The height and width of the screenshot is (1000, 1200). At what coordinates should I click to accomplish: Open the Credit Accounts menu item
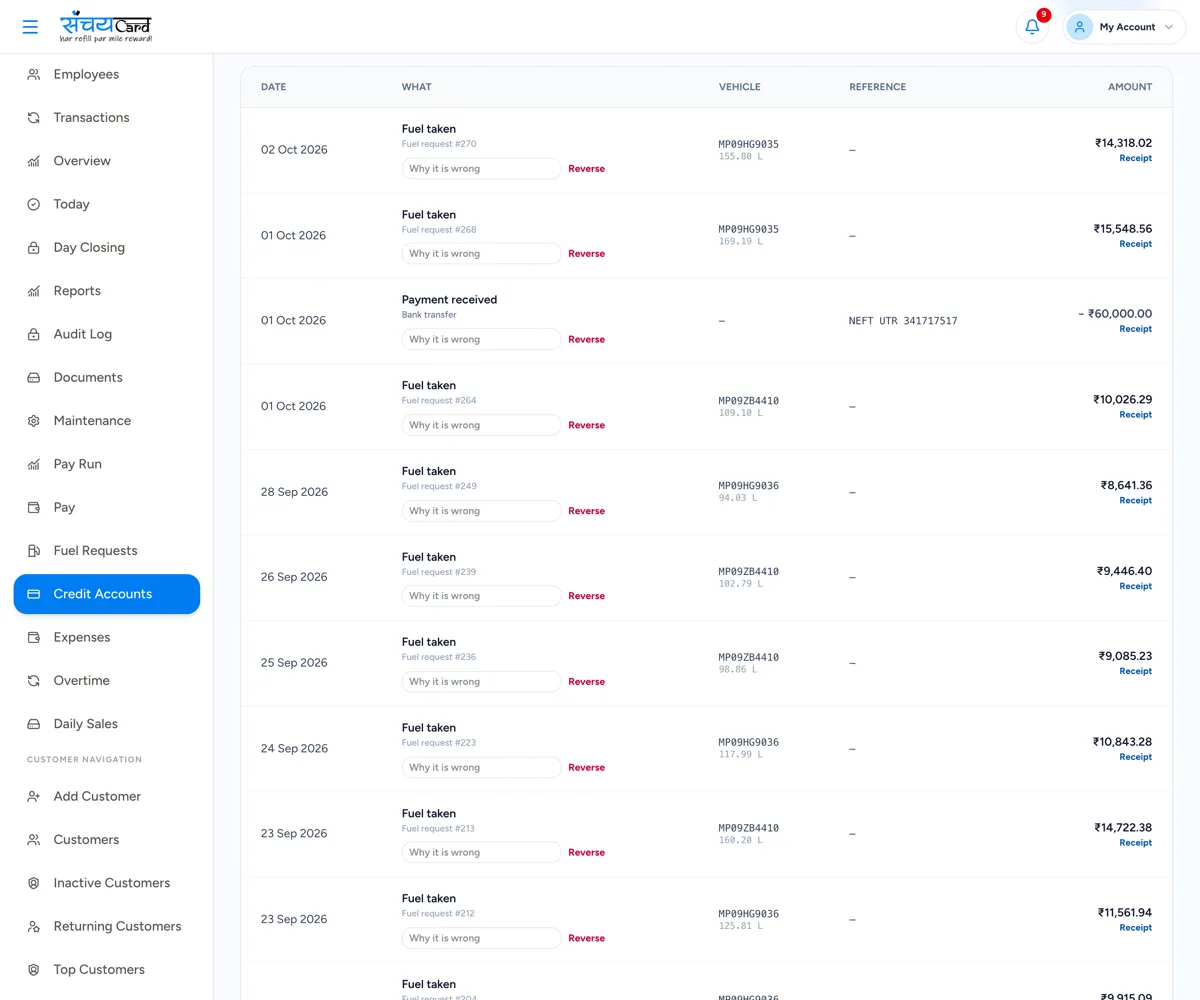coord(107,594)
